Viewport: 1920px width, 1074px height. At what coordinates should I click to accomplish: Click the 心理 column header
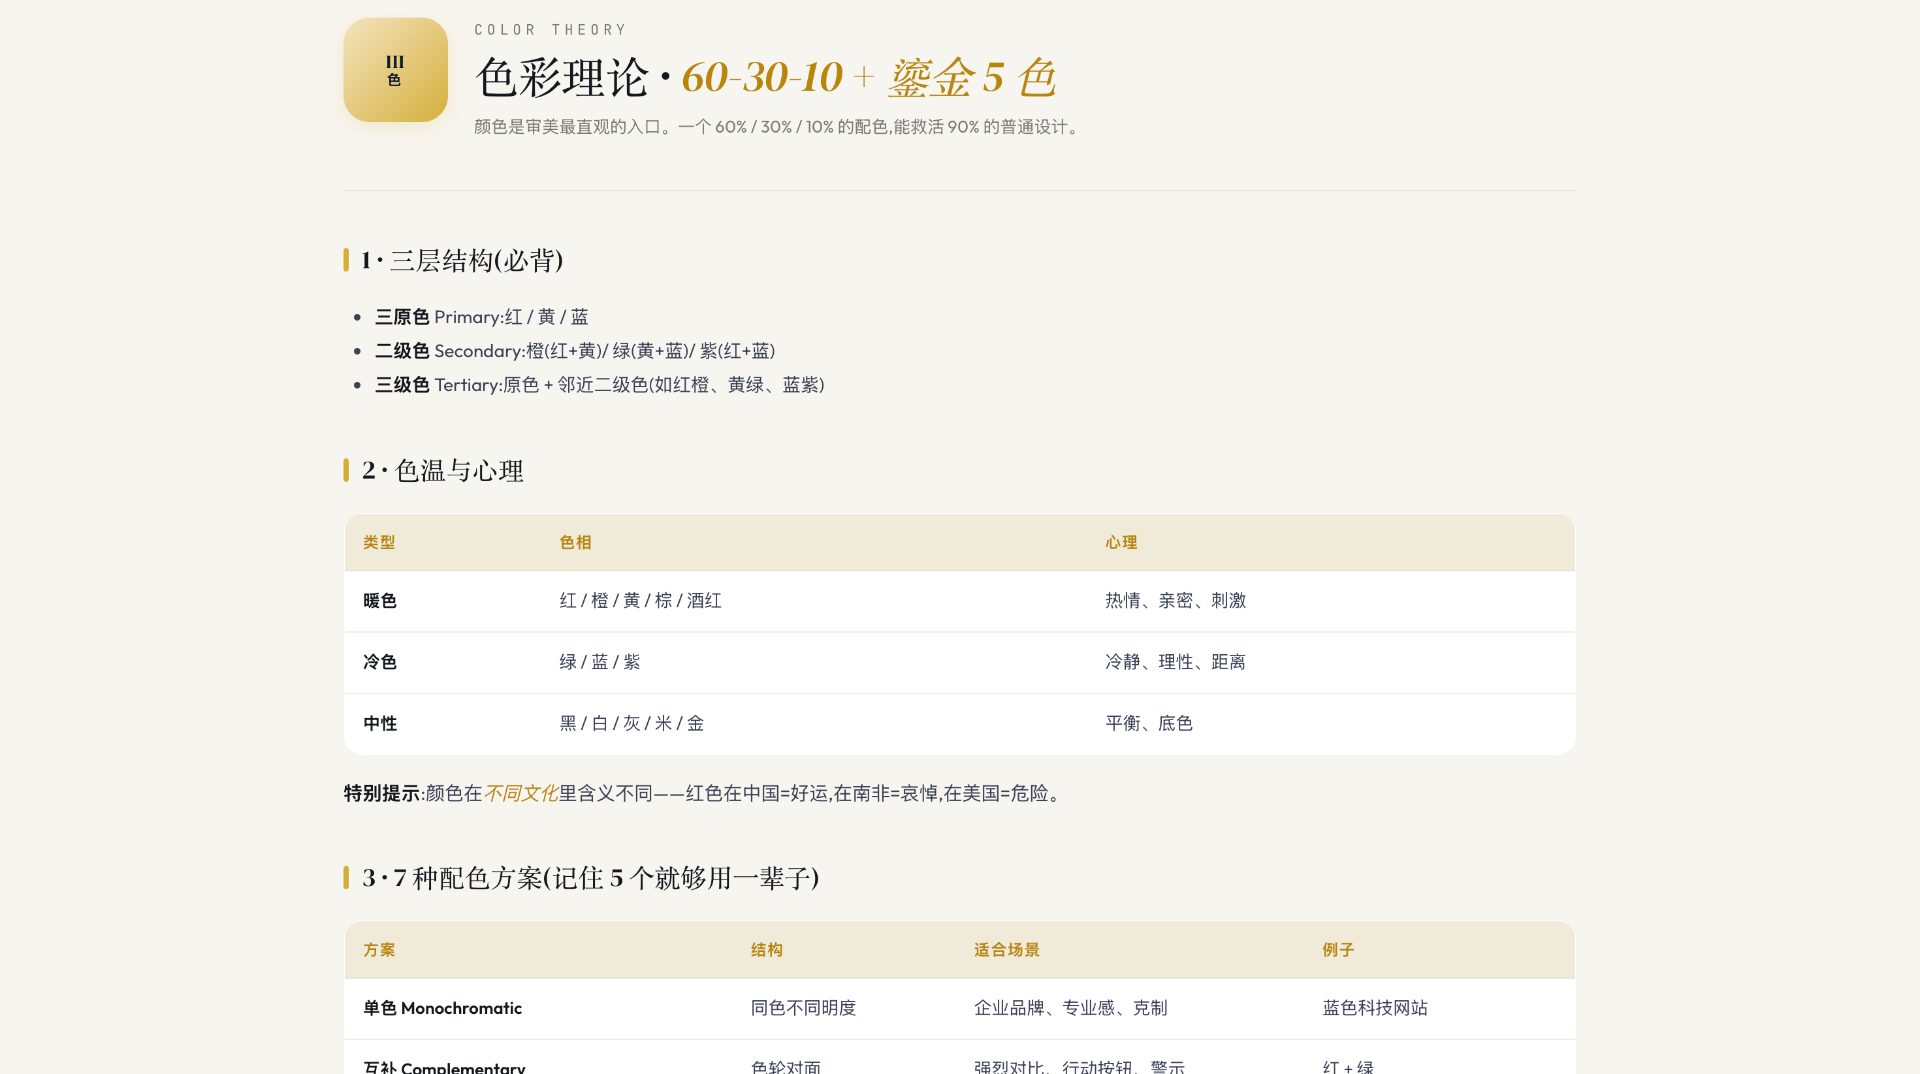point(1121,542)
